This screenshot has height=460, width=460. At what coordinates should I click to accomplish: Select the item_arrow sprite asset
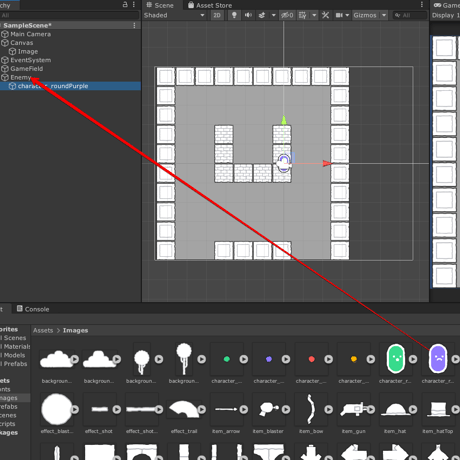pos(226,409)
